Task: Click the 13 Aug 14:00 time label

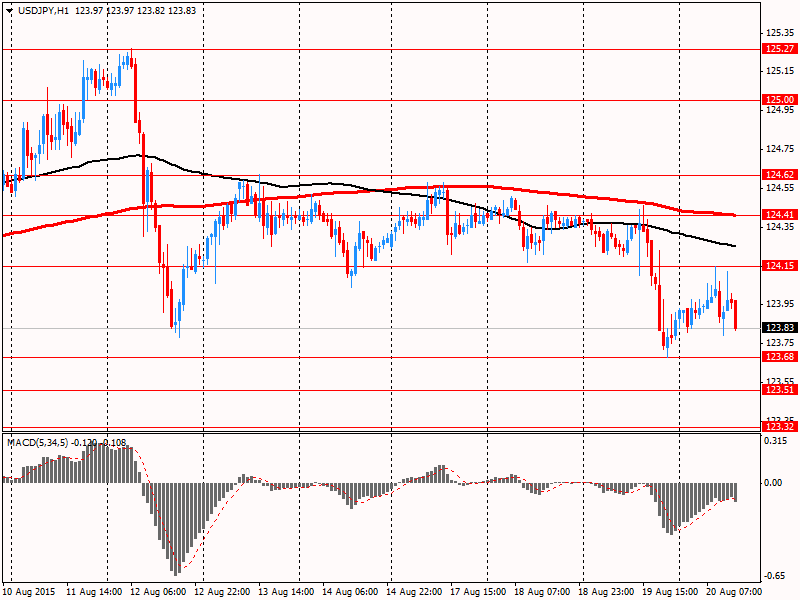Action: (x=286, y=592)
